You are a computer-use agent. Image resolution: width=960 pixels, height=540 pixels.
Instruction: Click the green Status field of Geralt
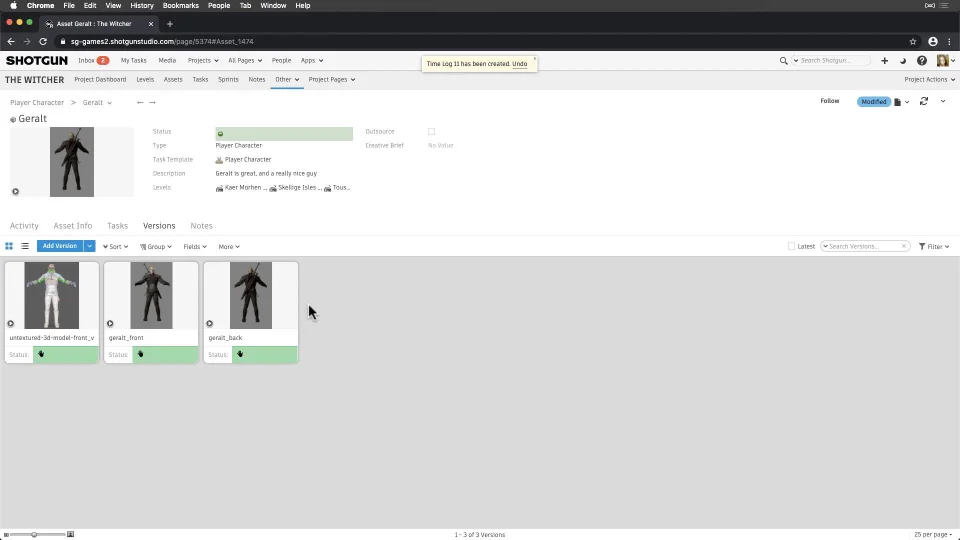[x=284, y=133]
